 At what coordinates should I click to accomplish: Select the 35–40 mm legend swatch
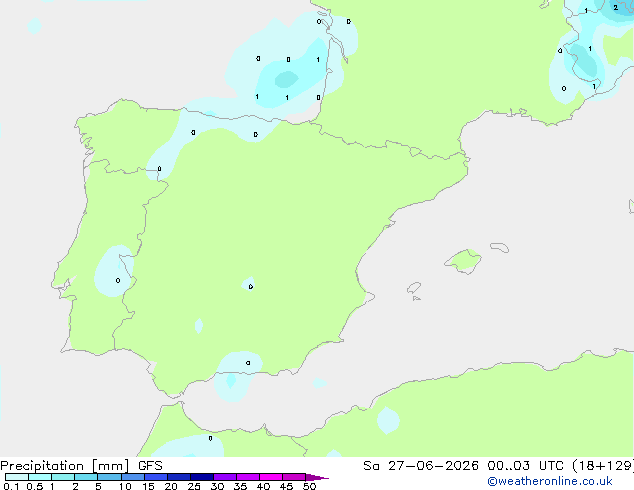[x=248, y=477]
